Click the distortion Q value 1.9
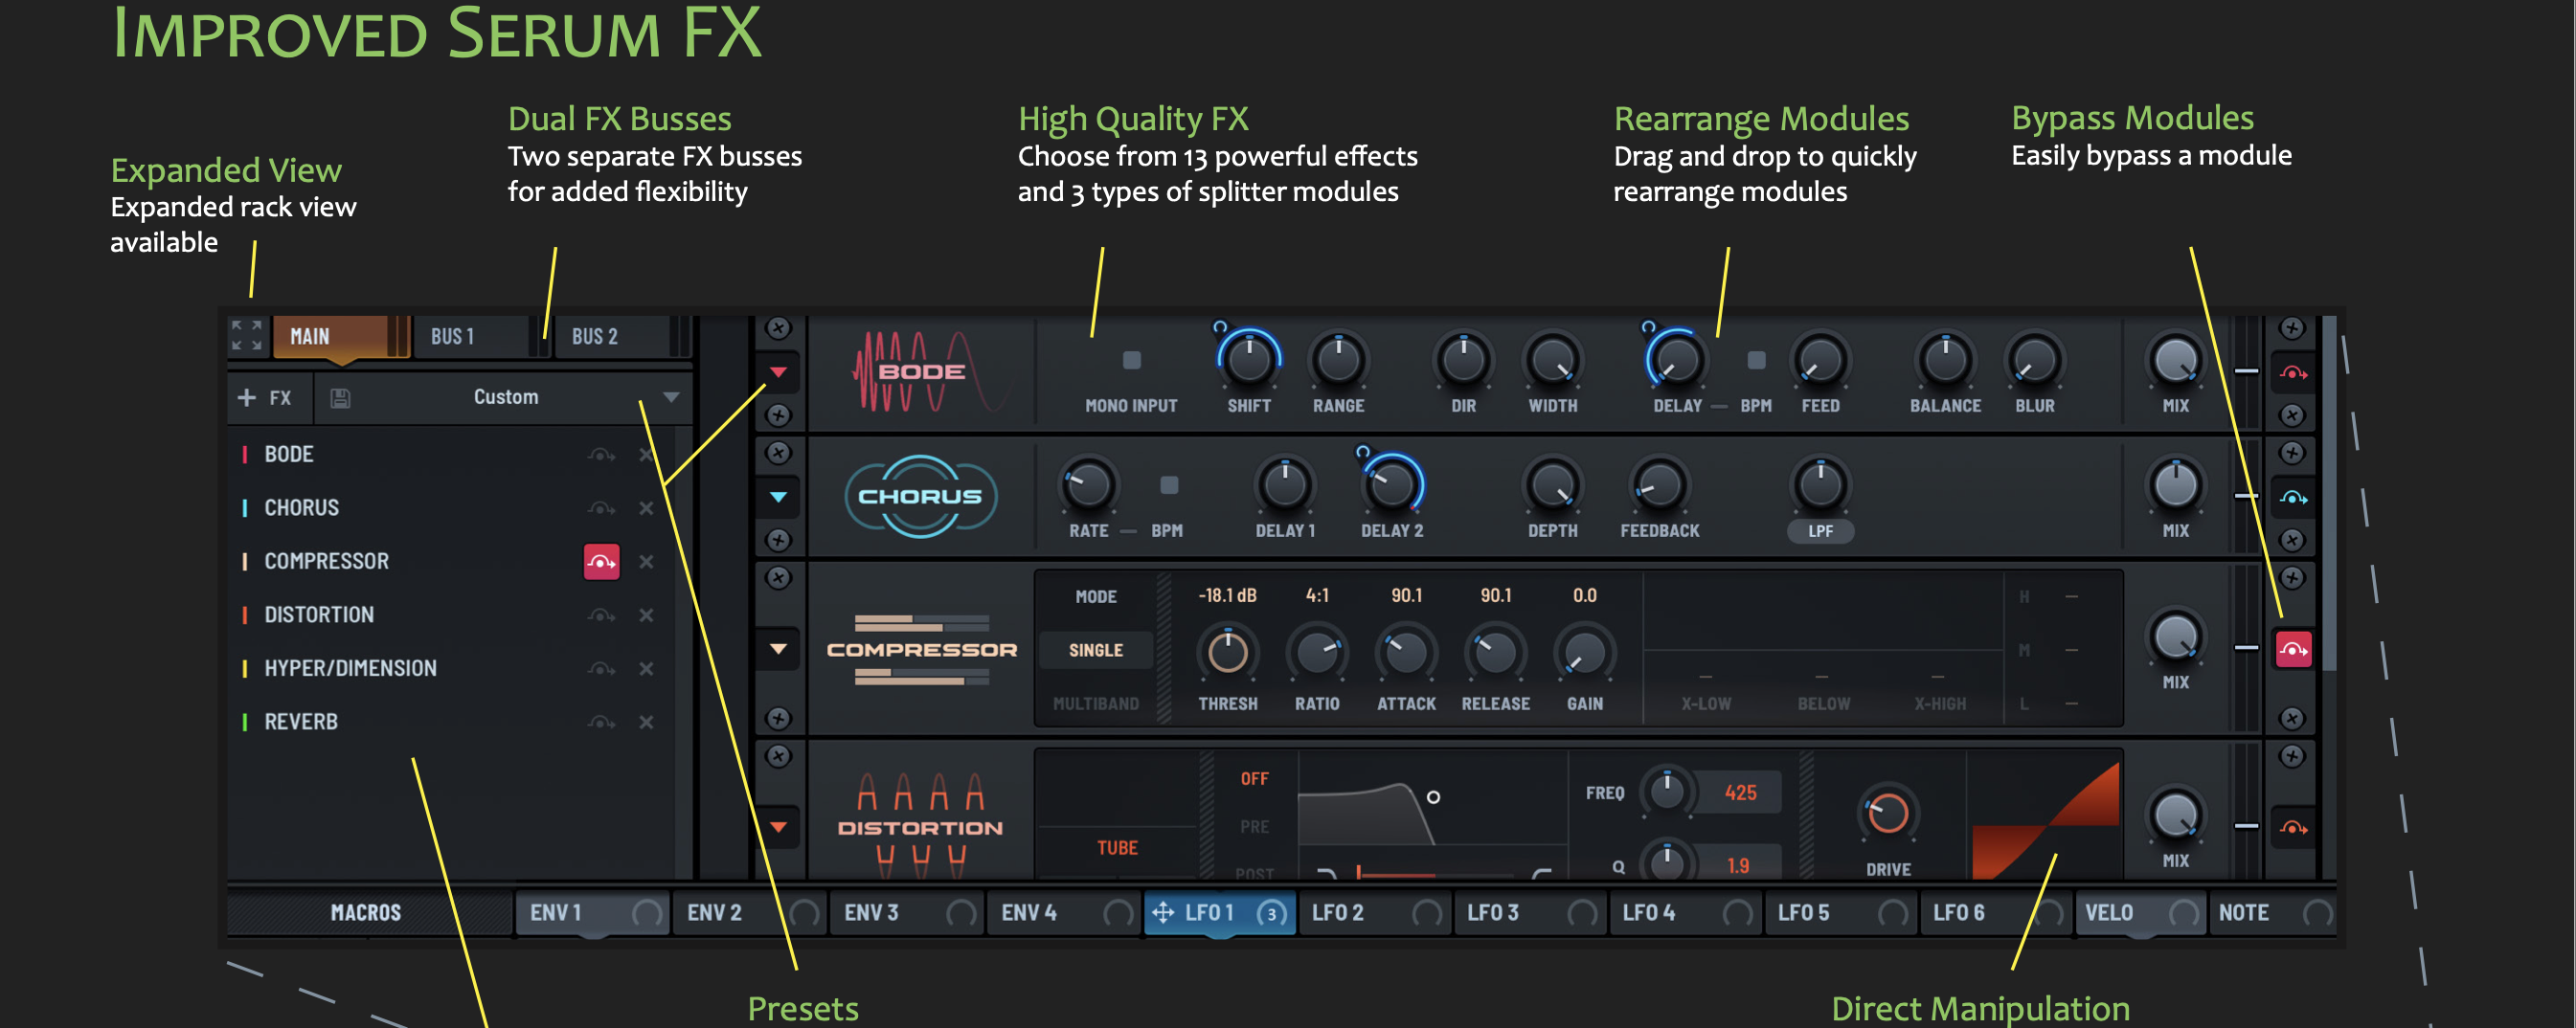The width and height of the screenshot is (2576, 1028). coord(1738,865)
